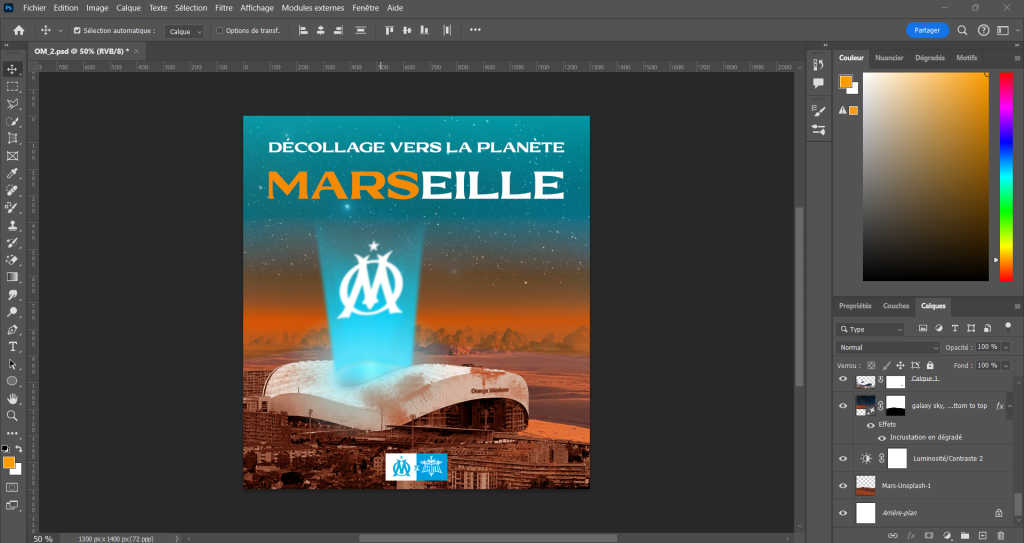The image size is (1024, 543).
Task: Create a new group folder icon
Action: pos(965,536)
